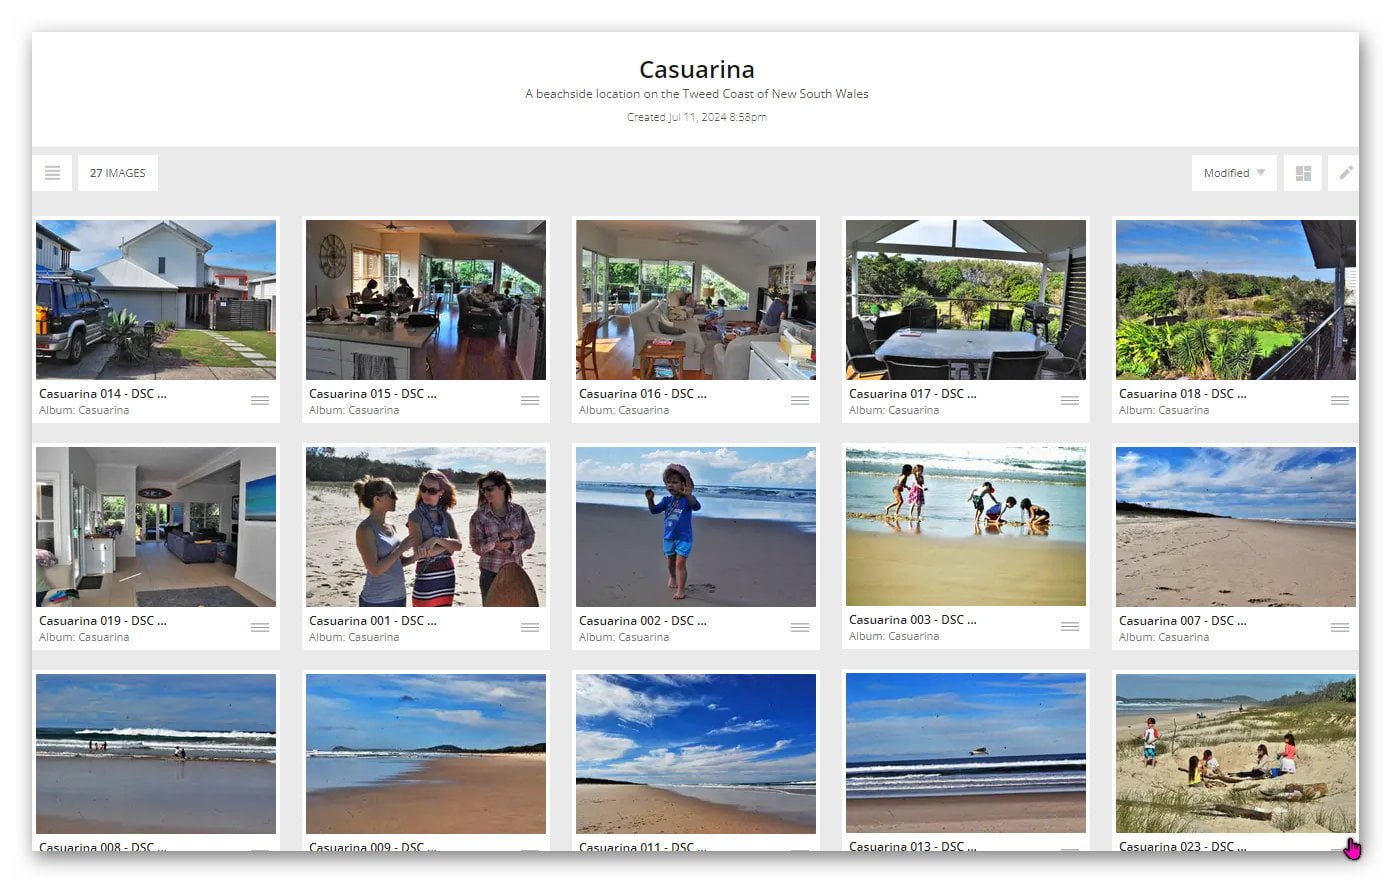Click 'Album: Casuarina' under Casuarina 017
1391x884 pixels.
coord(894,410)
